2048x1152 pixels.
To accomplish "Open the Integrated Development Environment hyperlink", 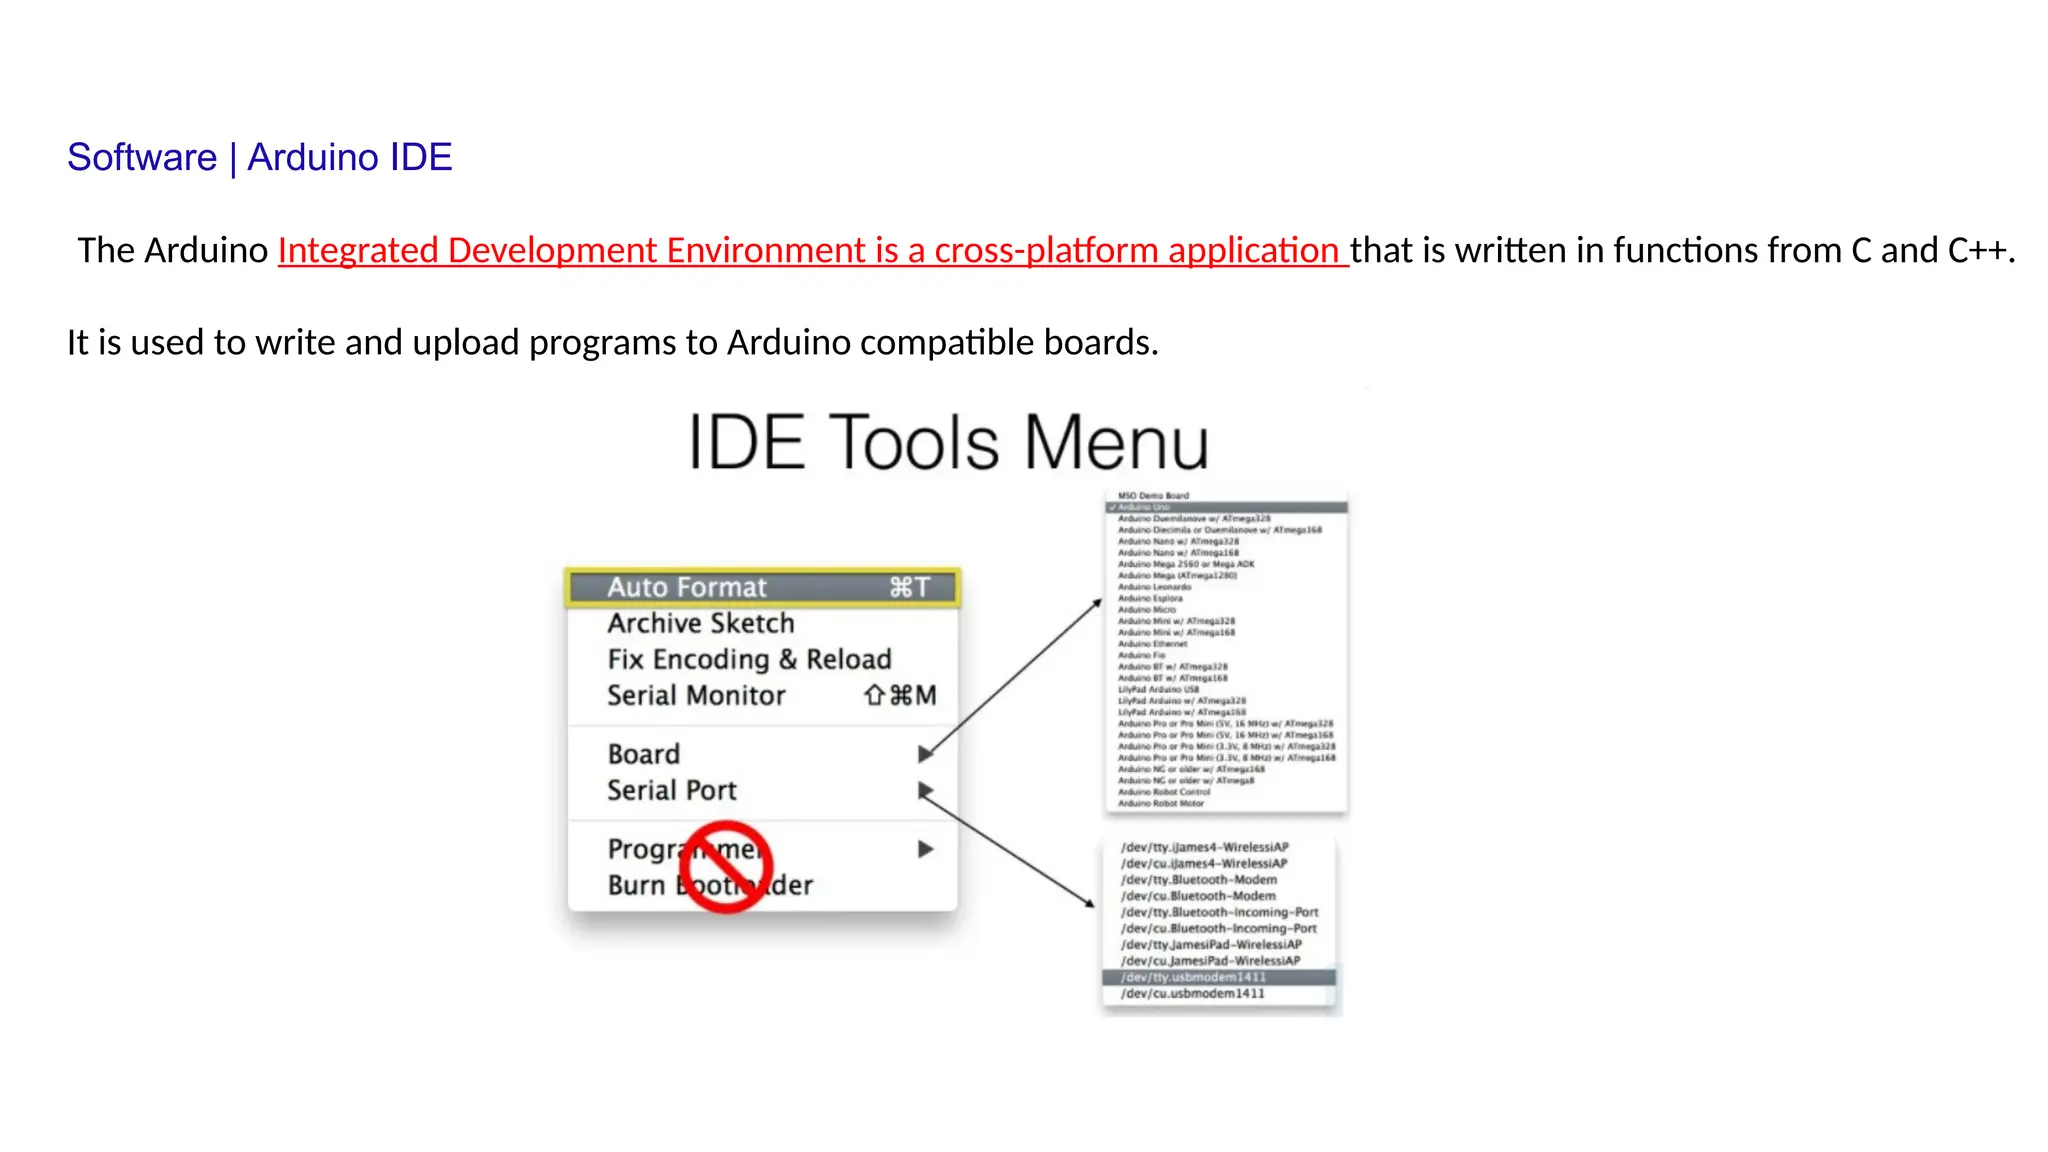I will coord(813,250).
